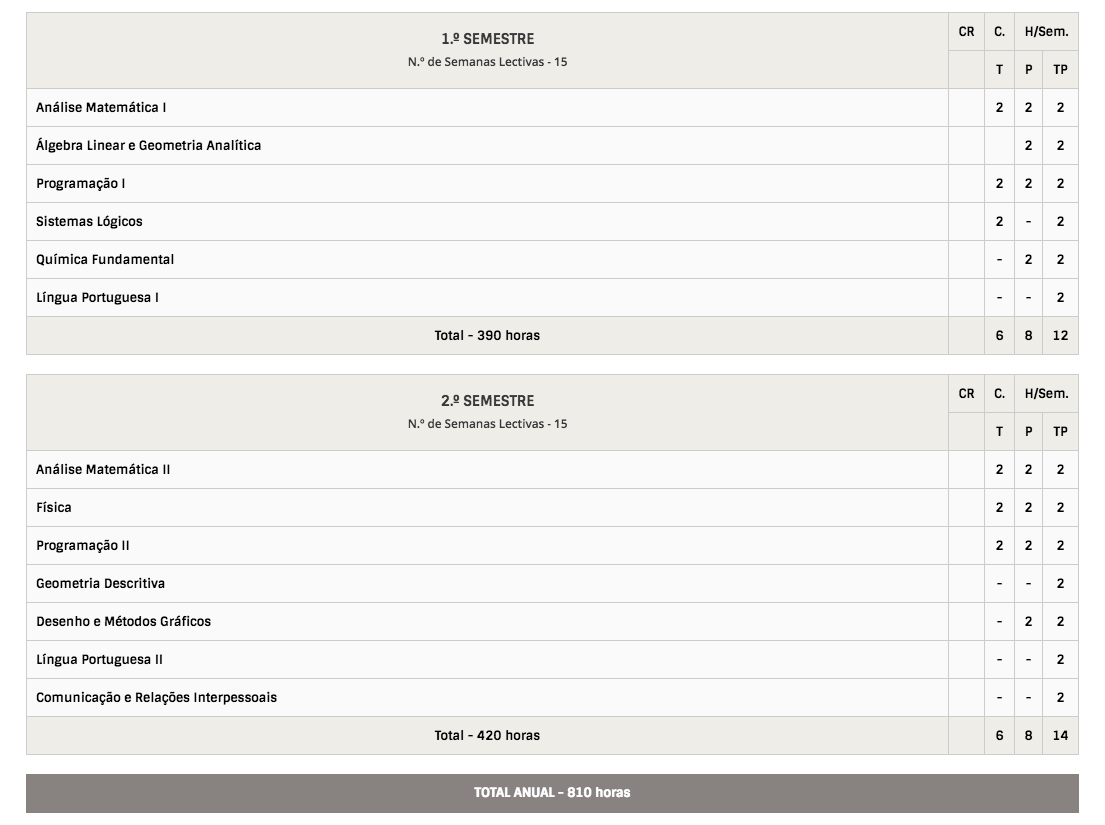Click the TOTAL ANUAL - 810 horas bar
Screen dimensions: 1105x825
[x=552, y=793]
